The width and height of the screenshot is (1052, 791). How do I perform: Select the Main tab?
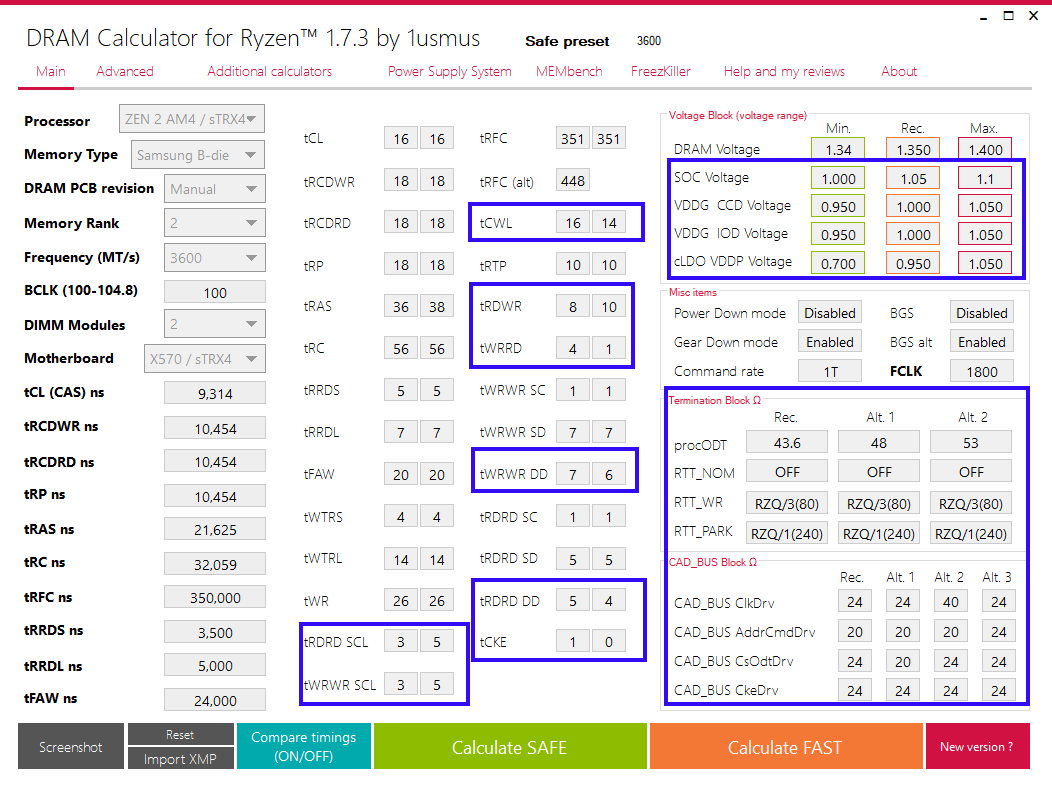51,71
